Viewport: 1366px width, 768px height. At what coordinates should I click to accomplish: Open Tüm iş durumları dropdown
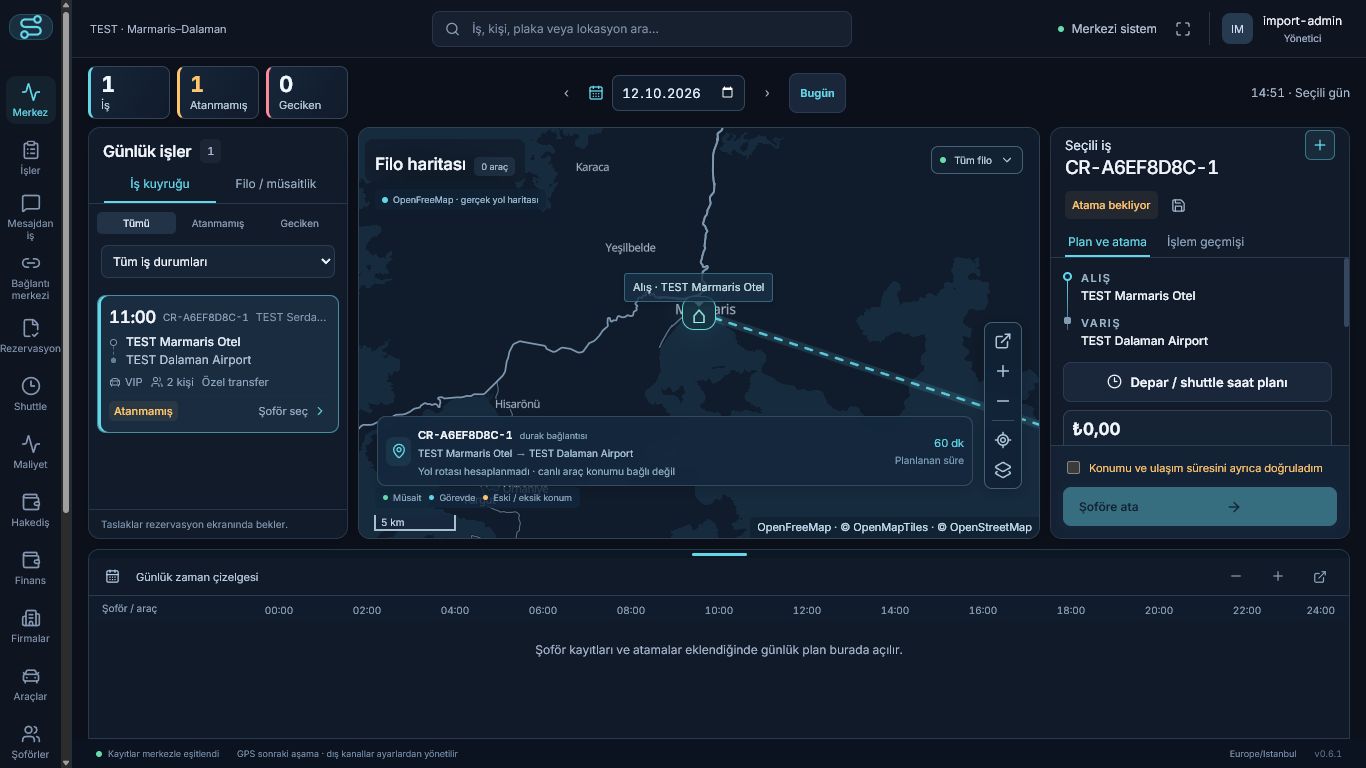pos(218,261)
